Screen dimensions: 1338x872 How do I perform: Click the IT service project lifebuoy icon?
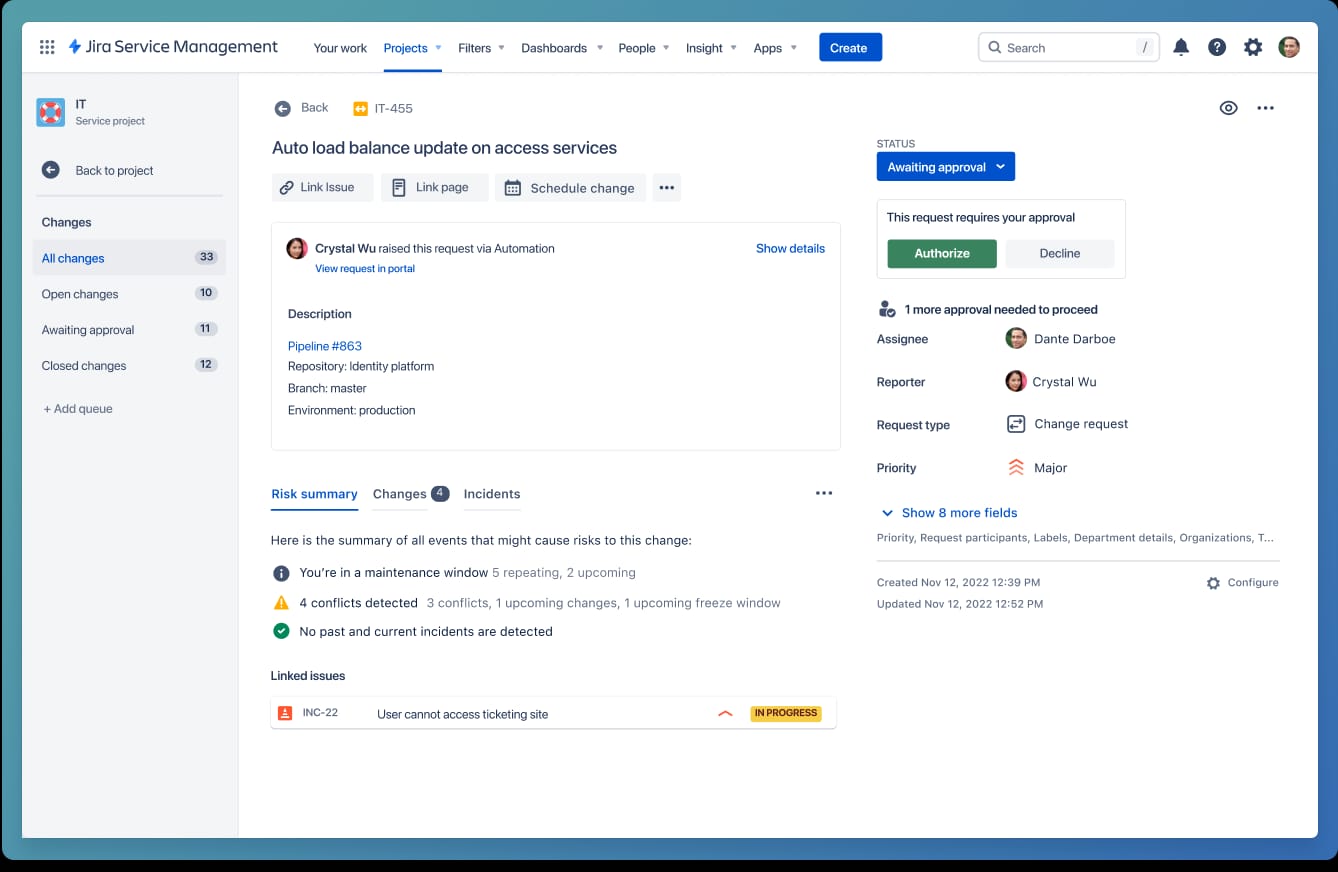tap(50, 112)
